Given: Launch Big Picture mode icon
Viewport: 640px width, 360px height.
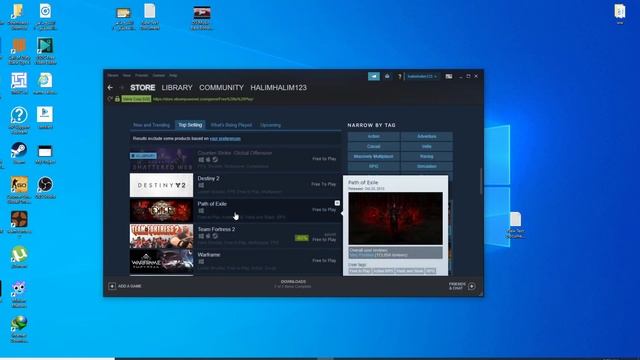Looking at the screenshot, I should coord(449,76).
